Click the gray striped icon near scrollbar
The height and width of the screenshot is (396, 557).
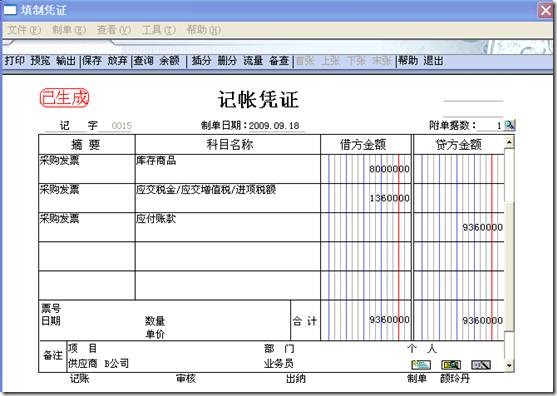tap(481, 364)
